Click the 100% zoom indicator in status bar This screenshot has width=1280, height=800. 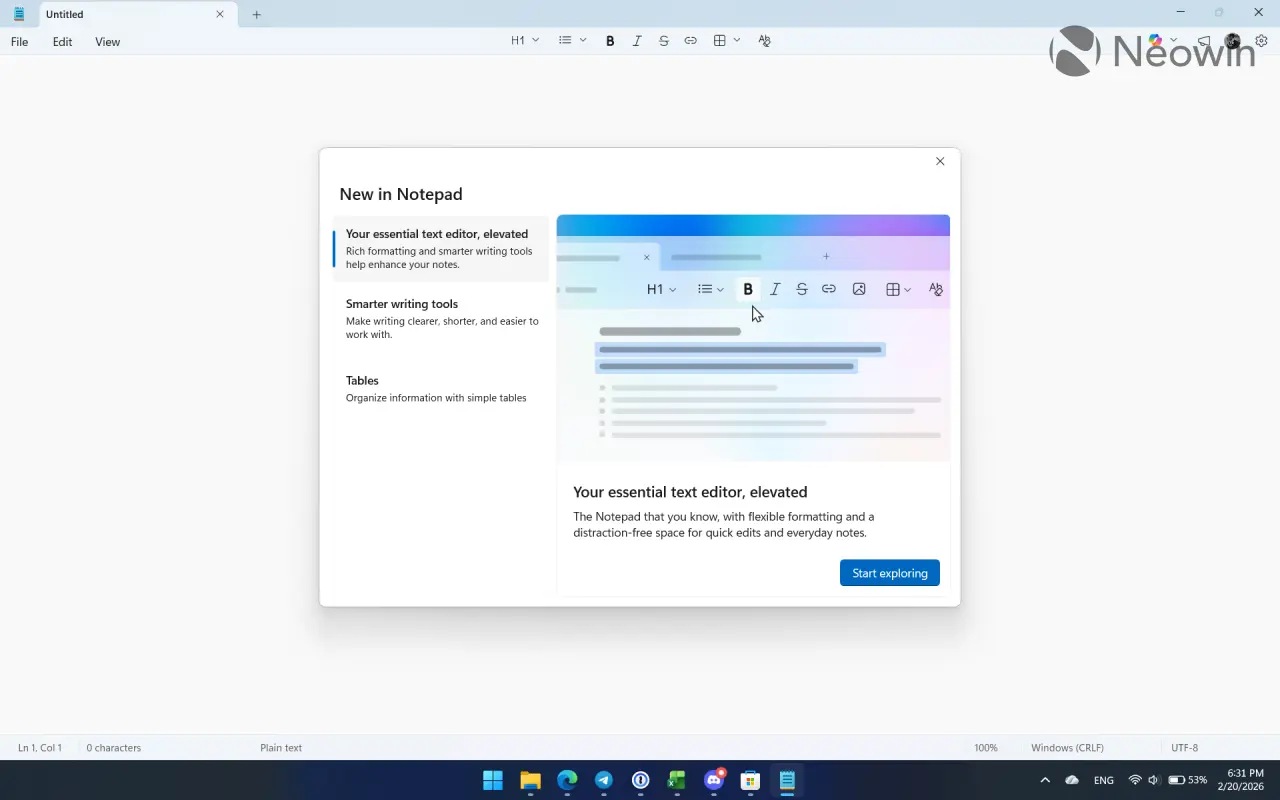coord(986,747)
